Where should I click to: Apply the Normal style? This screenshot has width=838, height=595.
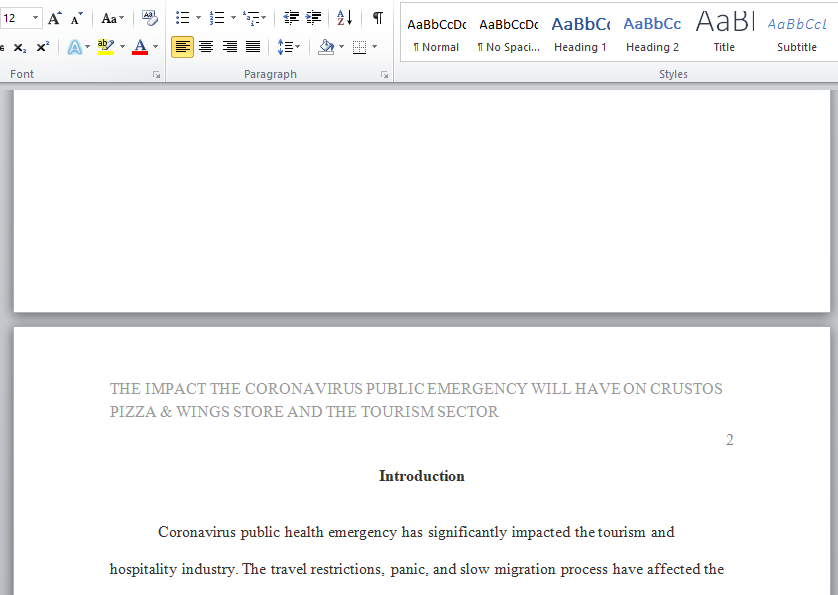(436, 35)
